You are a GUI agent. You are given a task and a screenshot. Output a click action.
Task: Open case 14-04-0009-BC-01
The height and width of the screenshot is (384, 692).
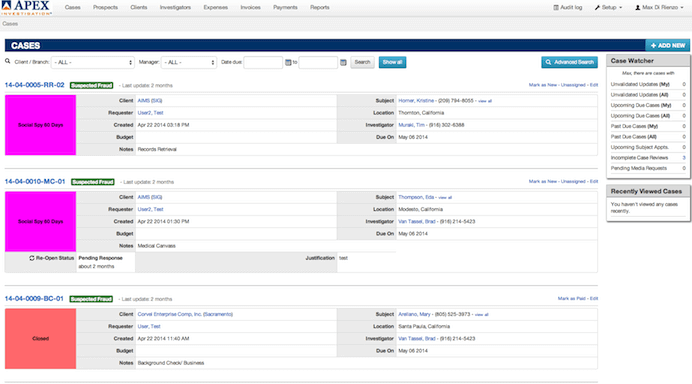34,298
